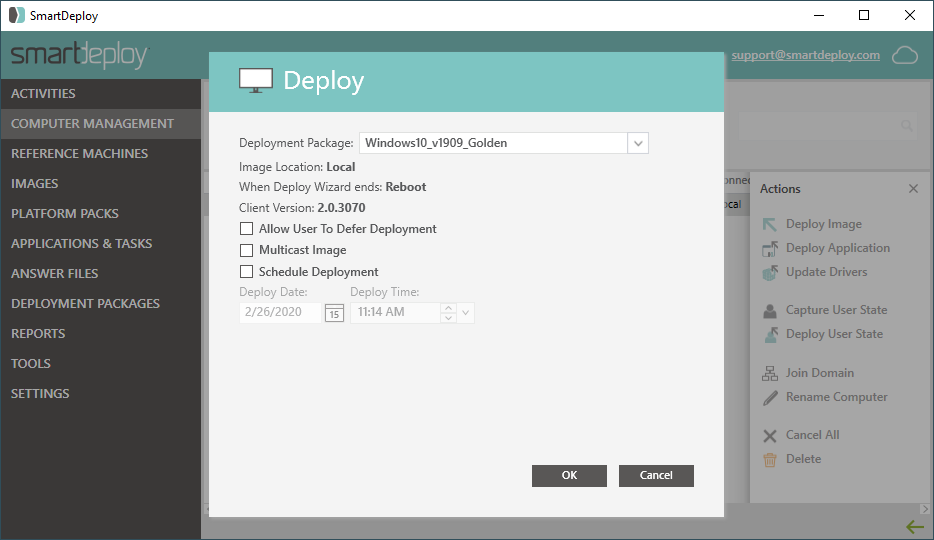This screenshot has height=540, width=934.
Task: Open the Deploy Time dropdown arrow
Action: coord(466,313)
